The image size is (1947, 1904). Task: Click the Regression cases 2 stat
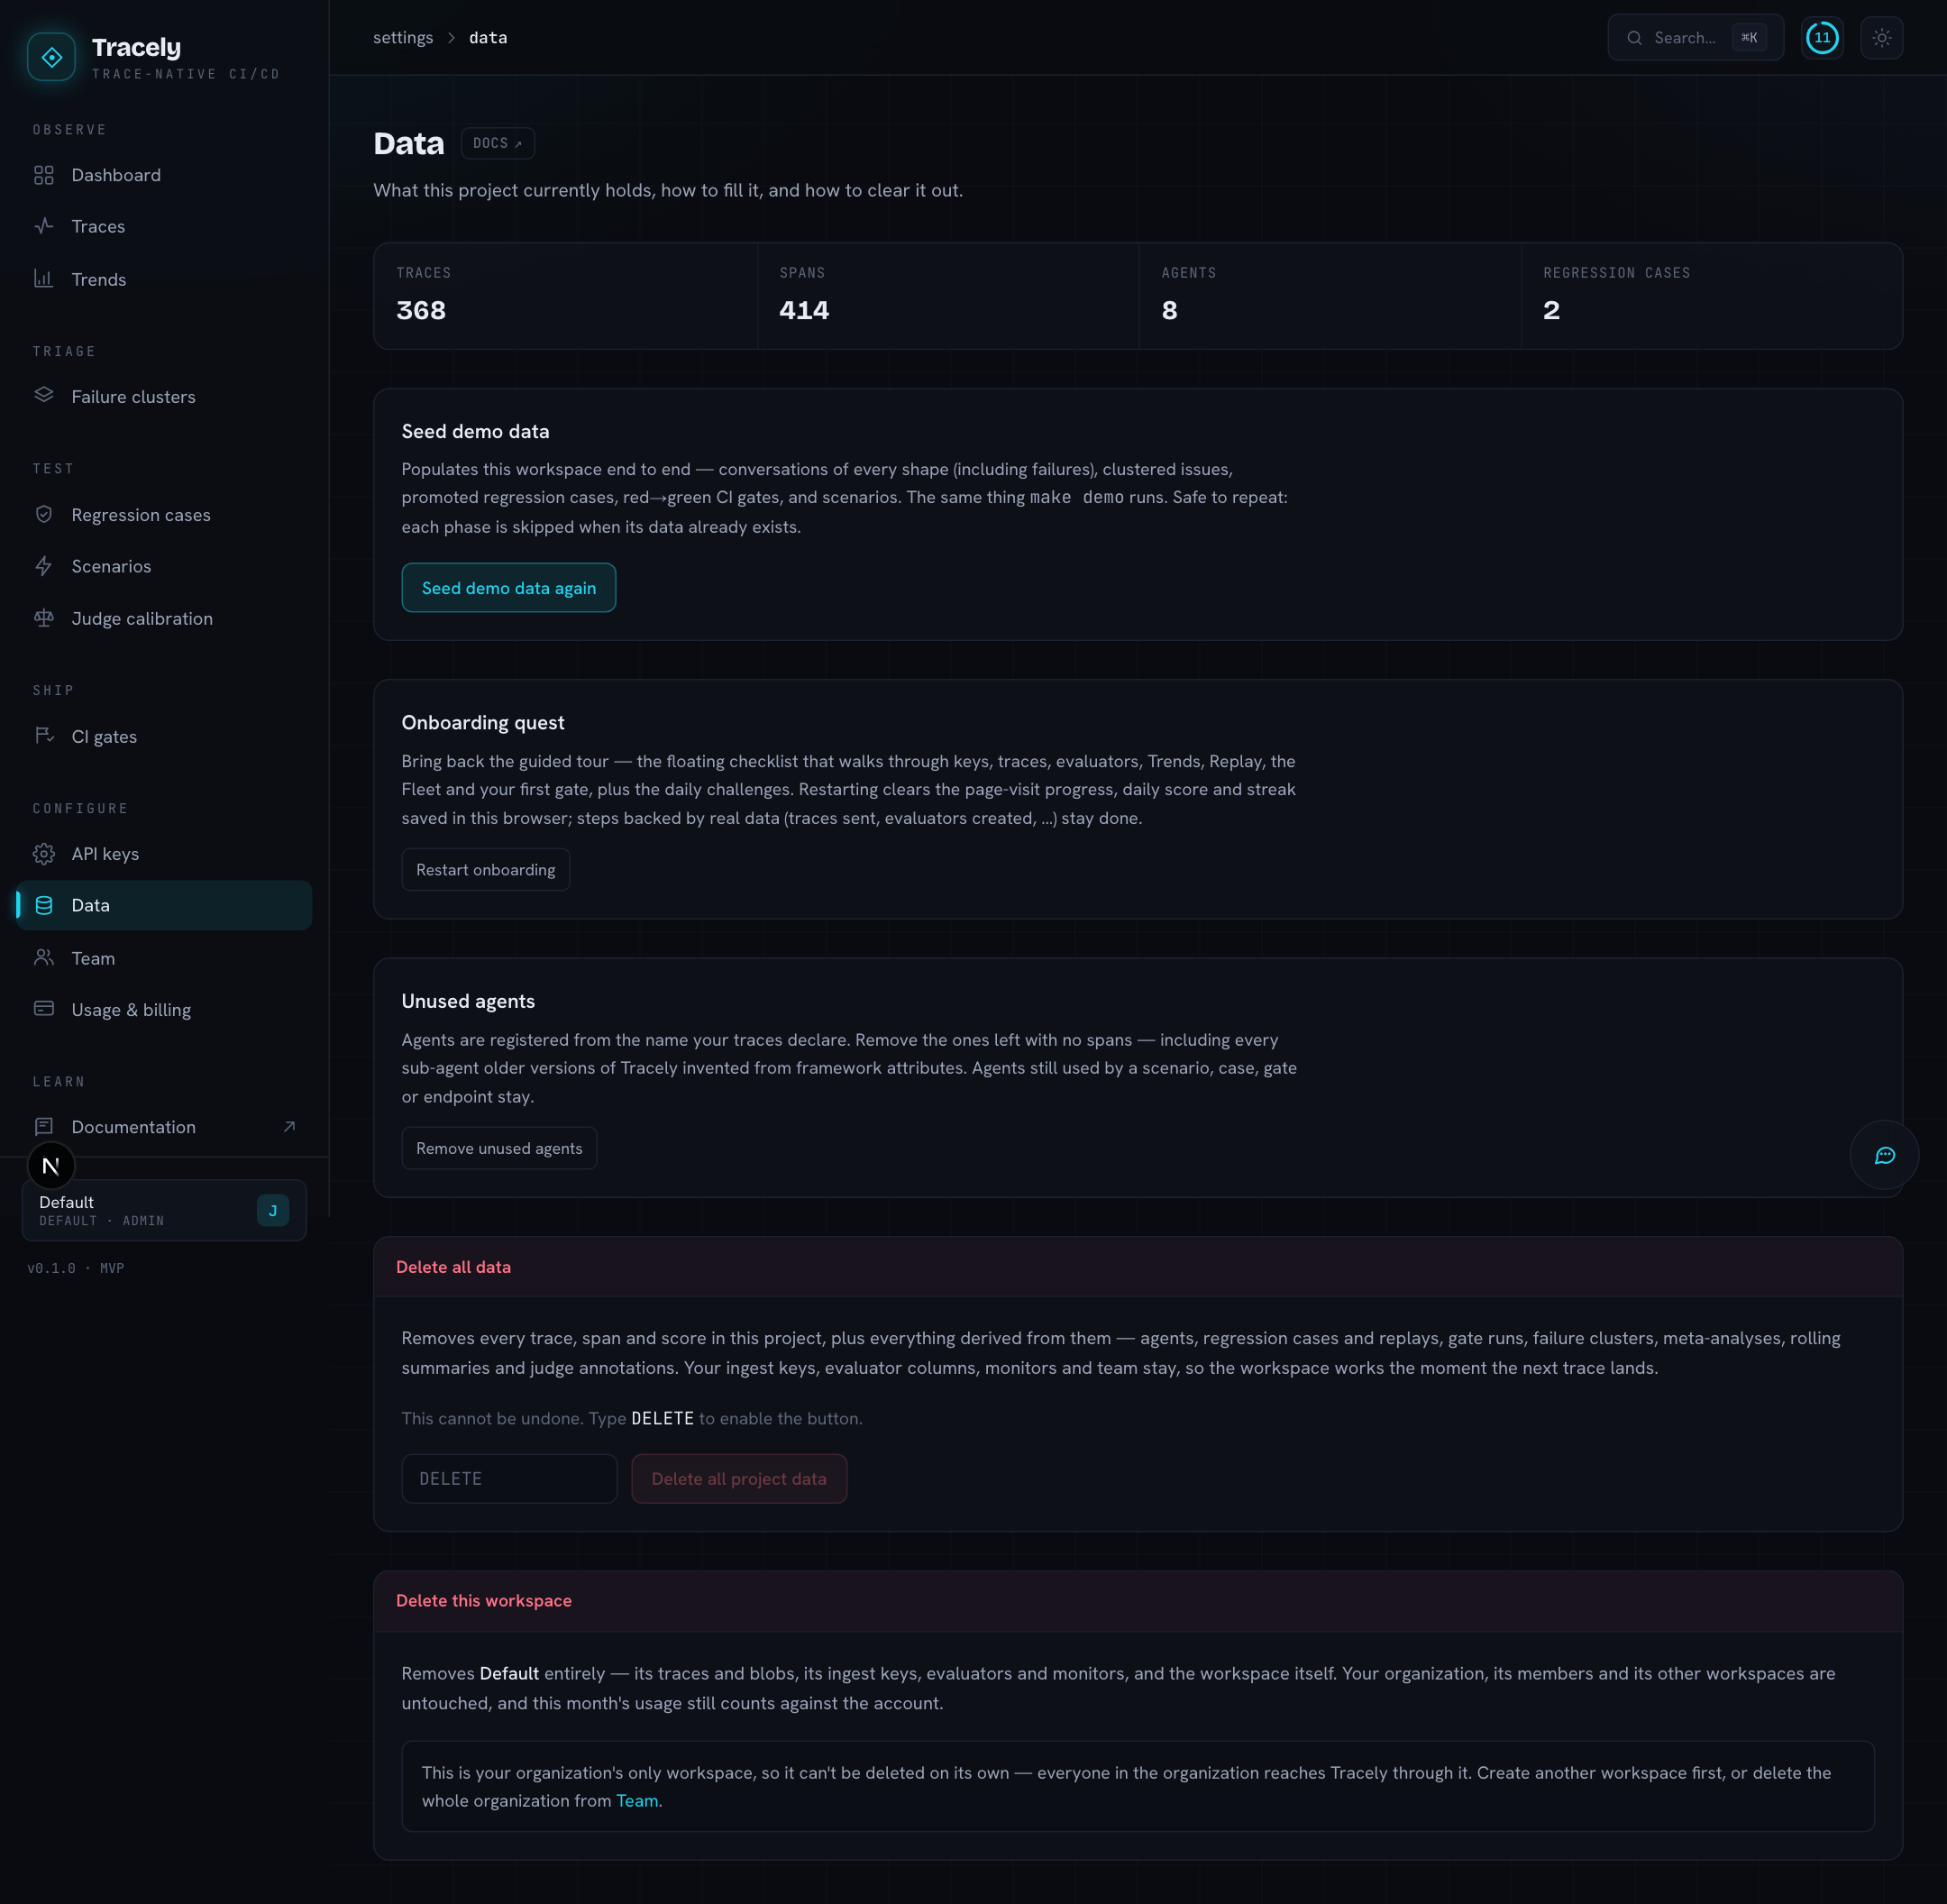(x=1711, y=296)
